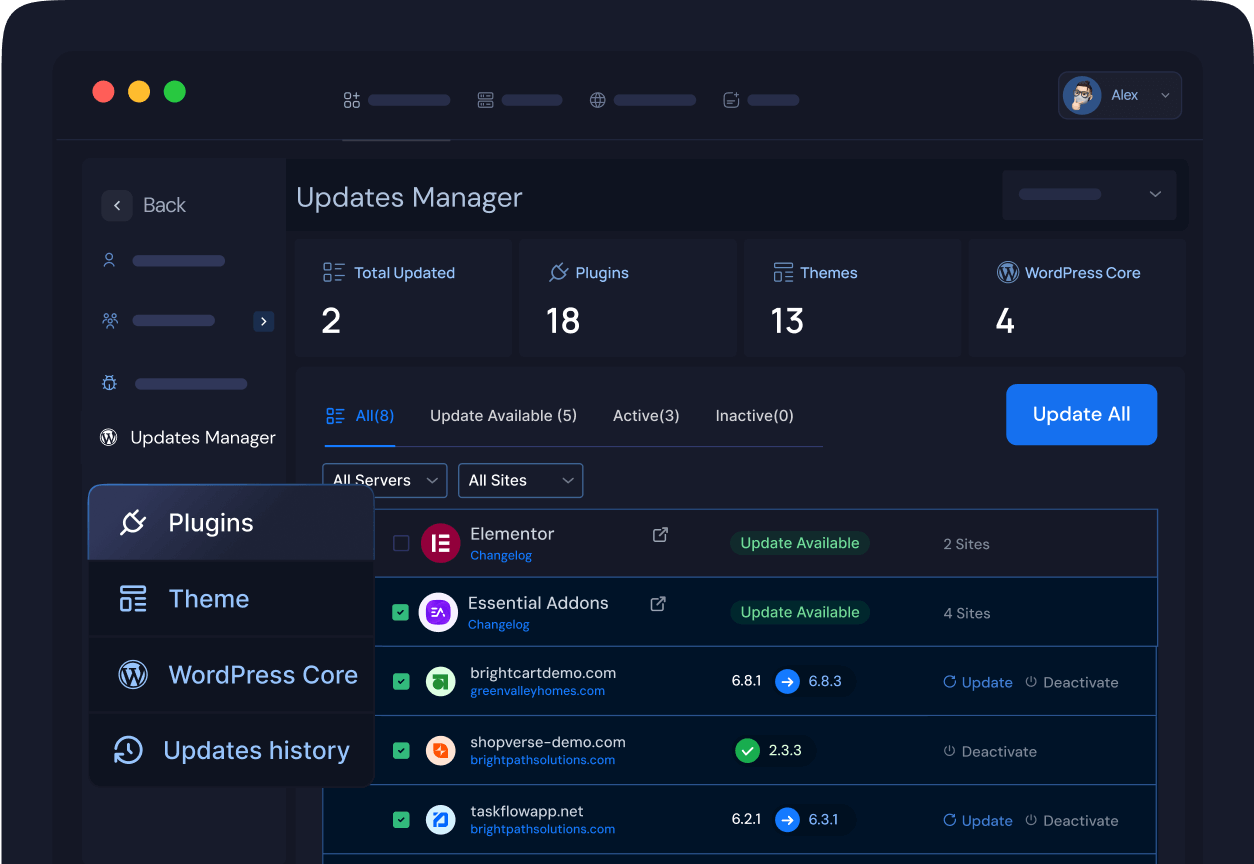1254x864 pixels.
Task: Expand the Alex user menu dropdown
Action: coord(1165,96)
